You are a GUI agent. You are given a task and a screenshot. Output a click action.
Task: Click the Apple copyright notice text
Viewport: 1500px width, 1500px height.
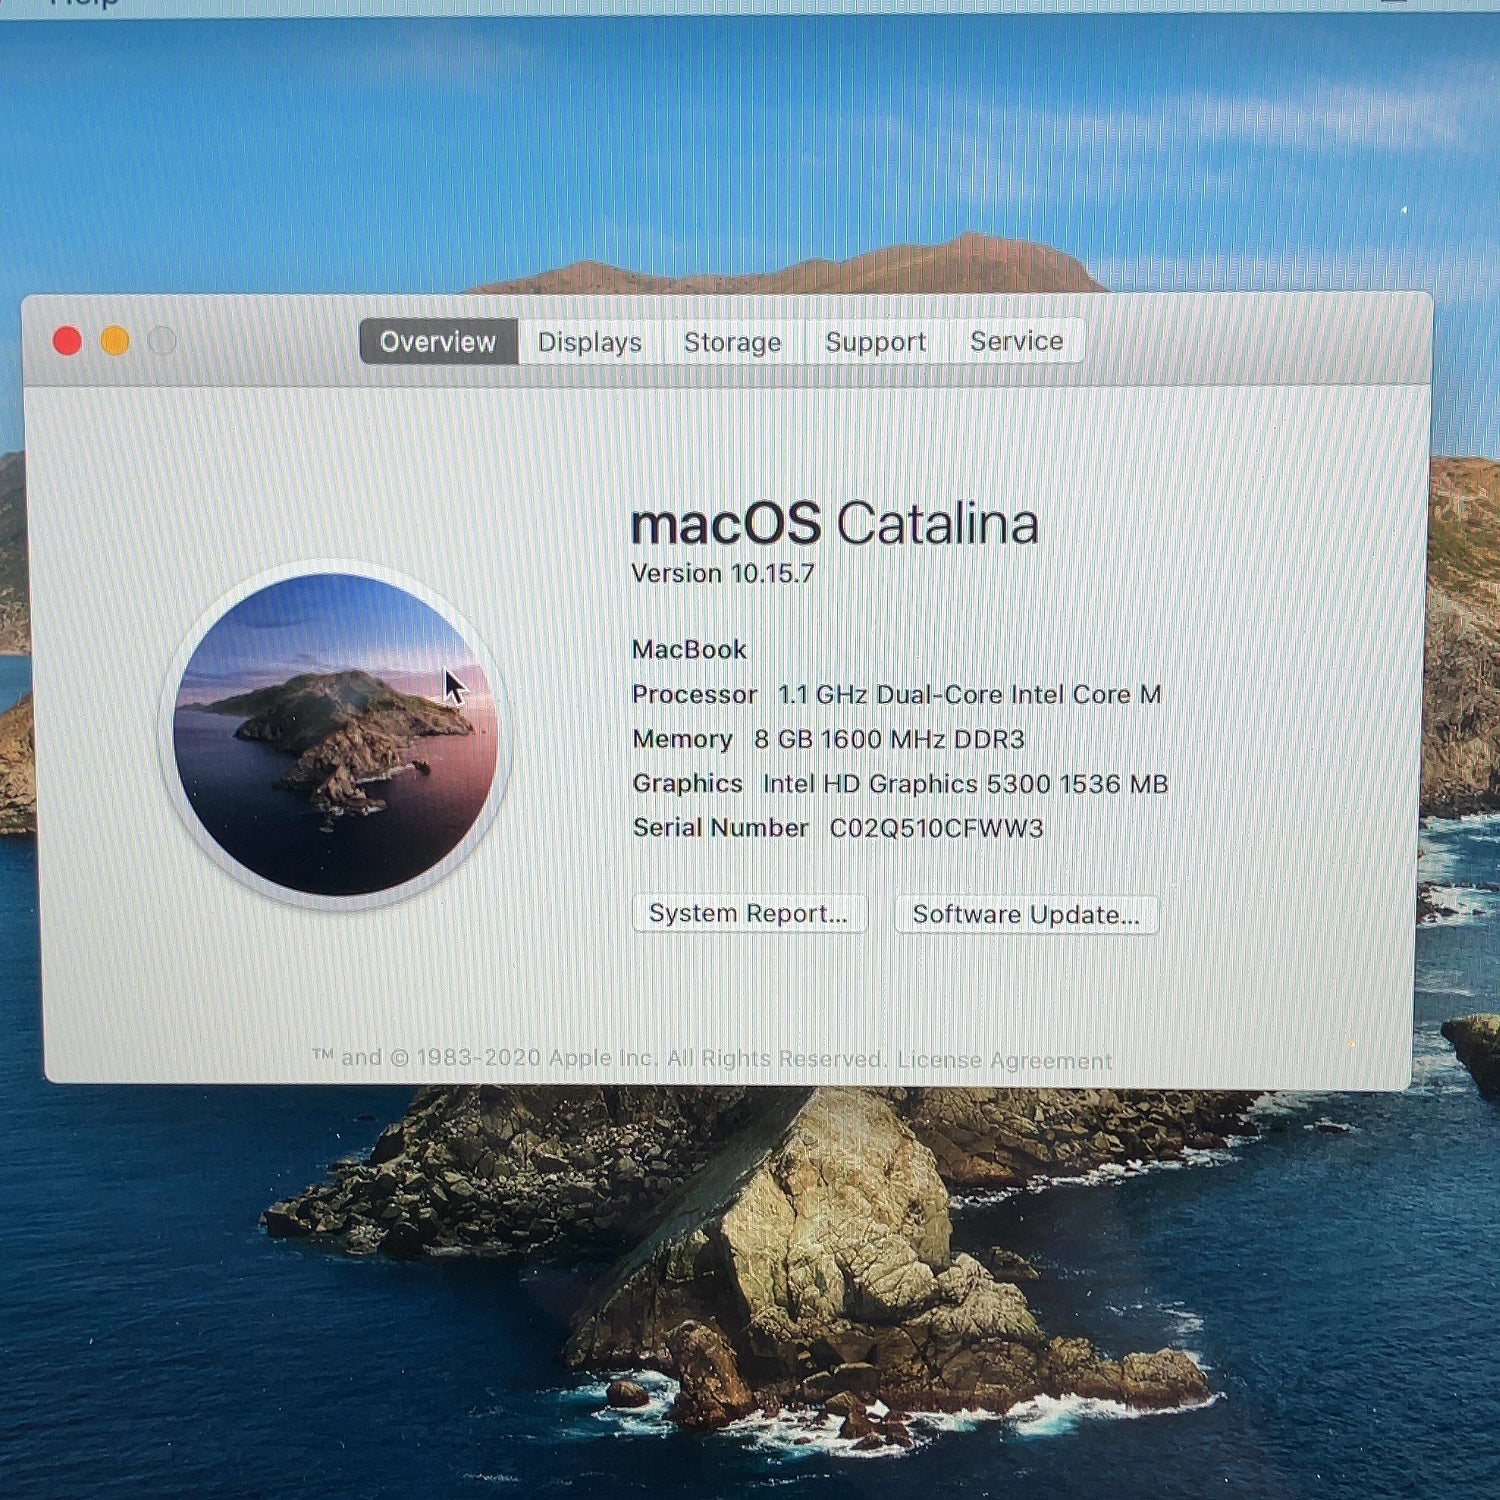599,1058
